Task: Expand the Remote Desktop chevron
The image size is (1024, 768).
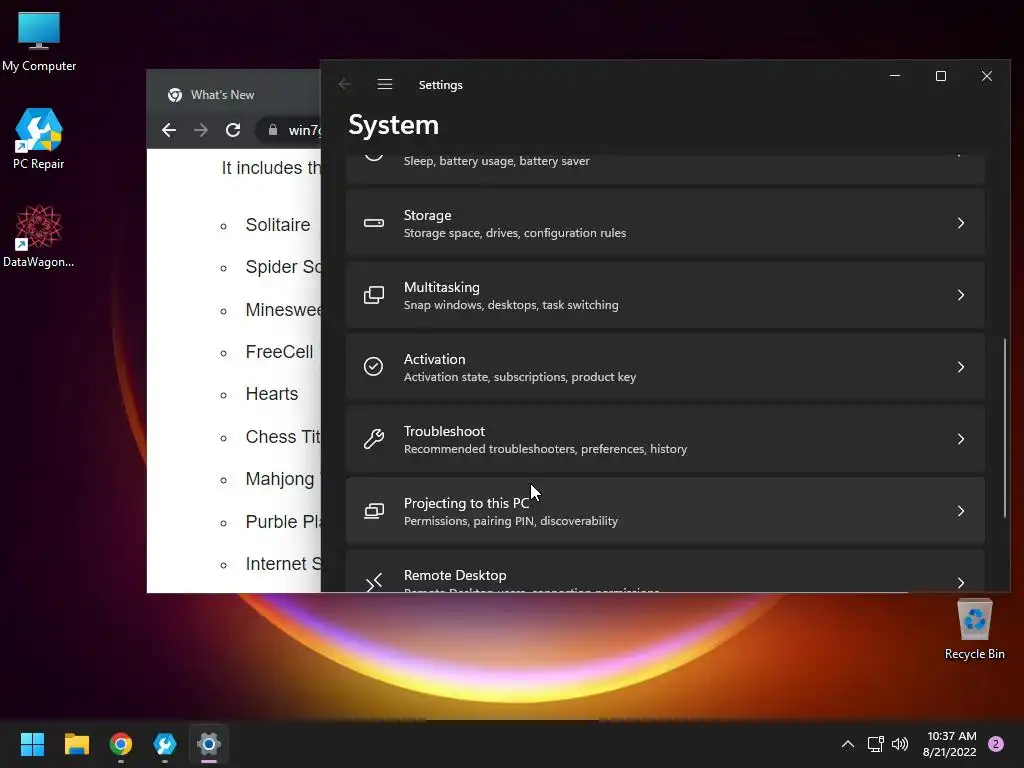Action: [961, 583]
